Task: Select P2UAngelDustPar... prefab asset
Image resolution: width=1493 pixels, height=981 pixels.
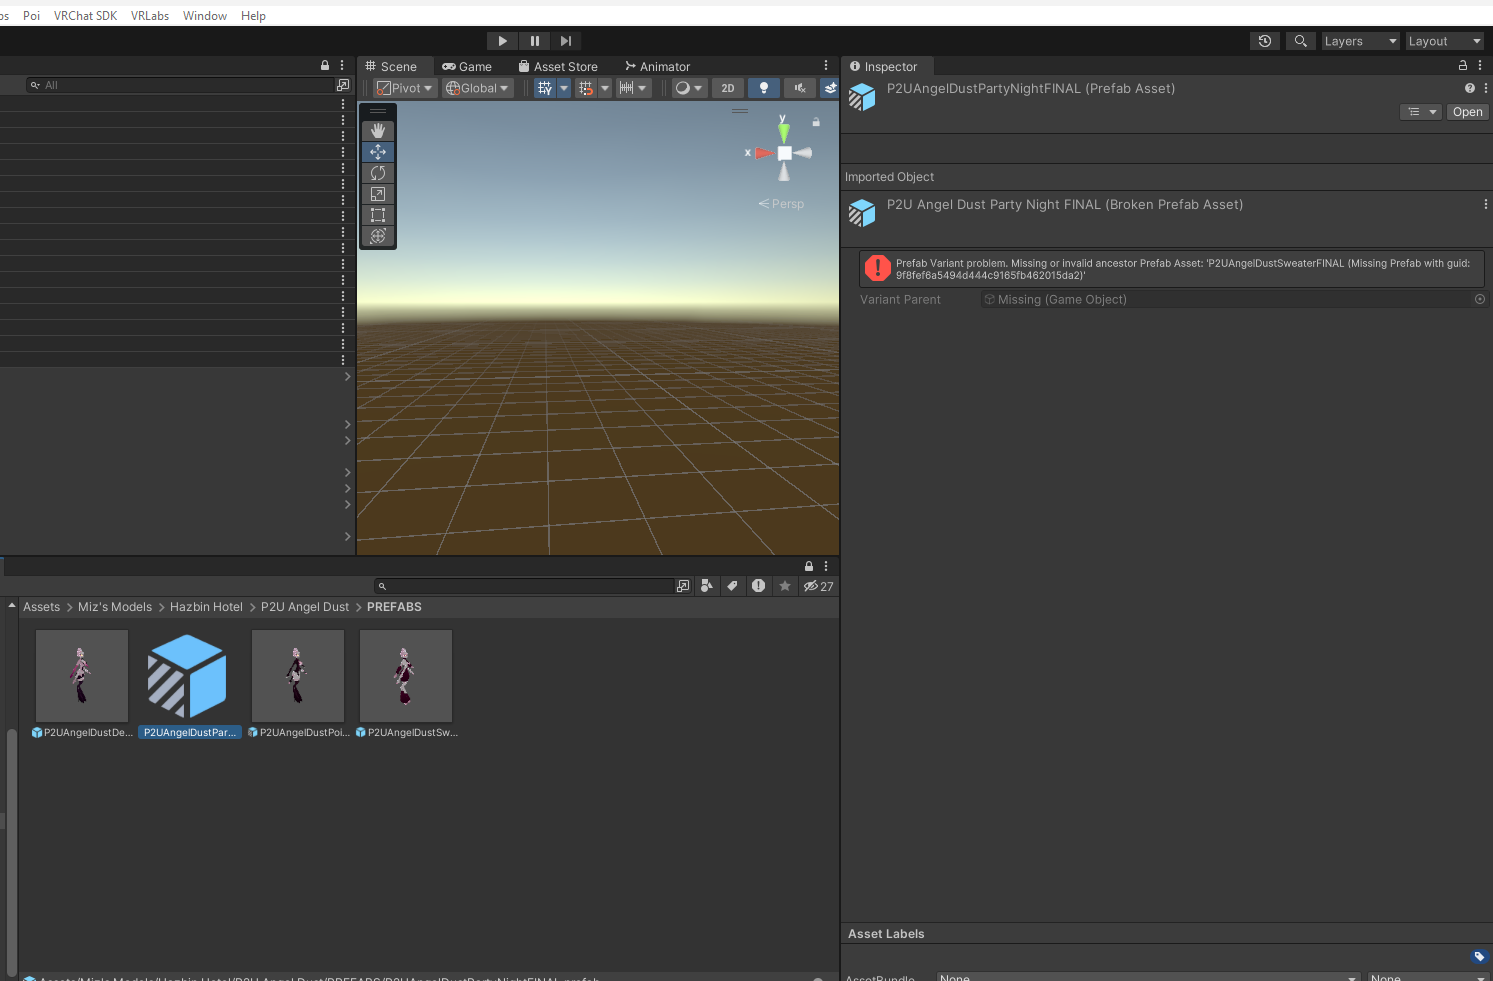Action: 189,685
